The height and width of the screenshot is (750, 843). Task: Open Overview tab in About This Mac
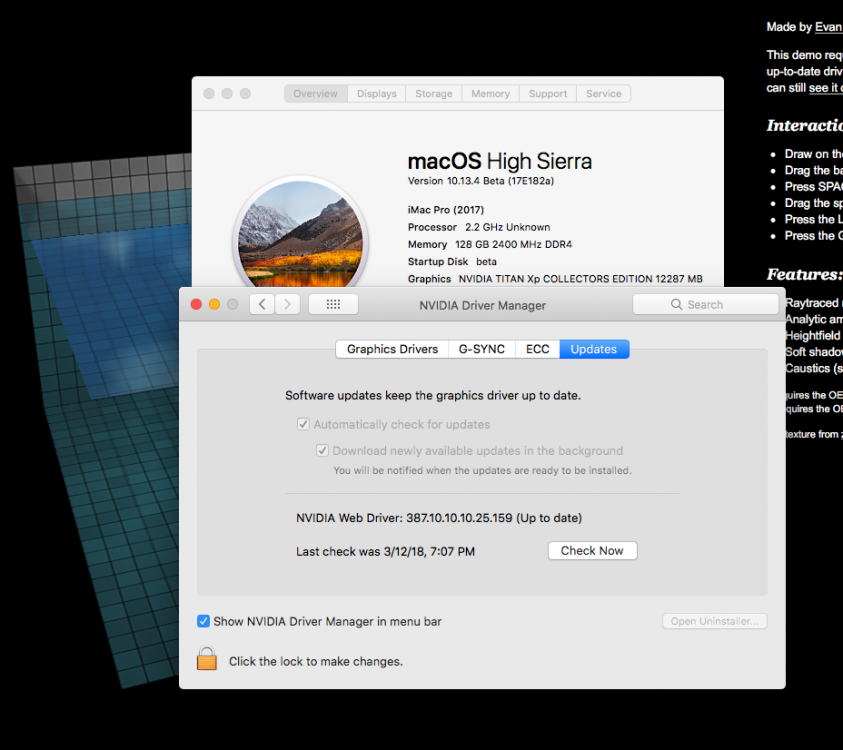(x=316, y=94)
